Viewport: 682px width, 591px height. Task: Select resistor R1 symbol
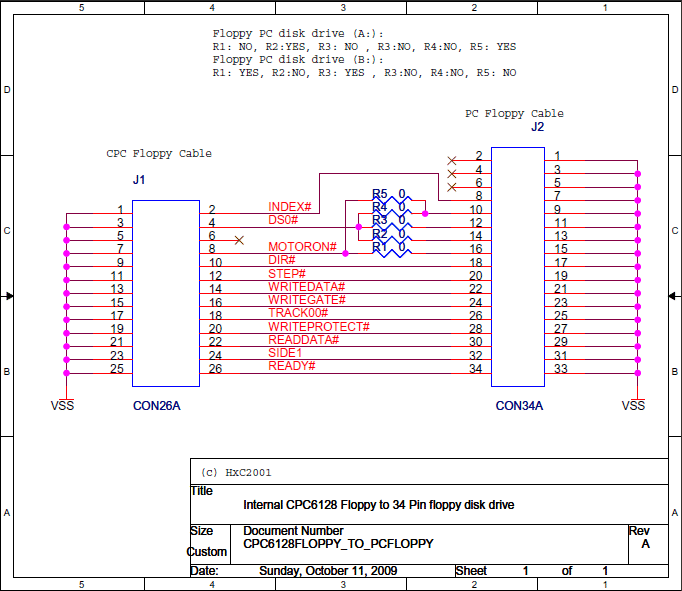pos(392,253)
